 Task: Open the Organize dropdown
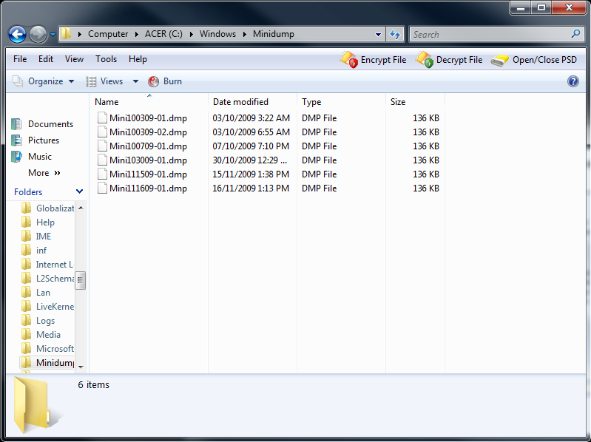pyautogui.click(x=44, y=81)
